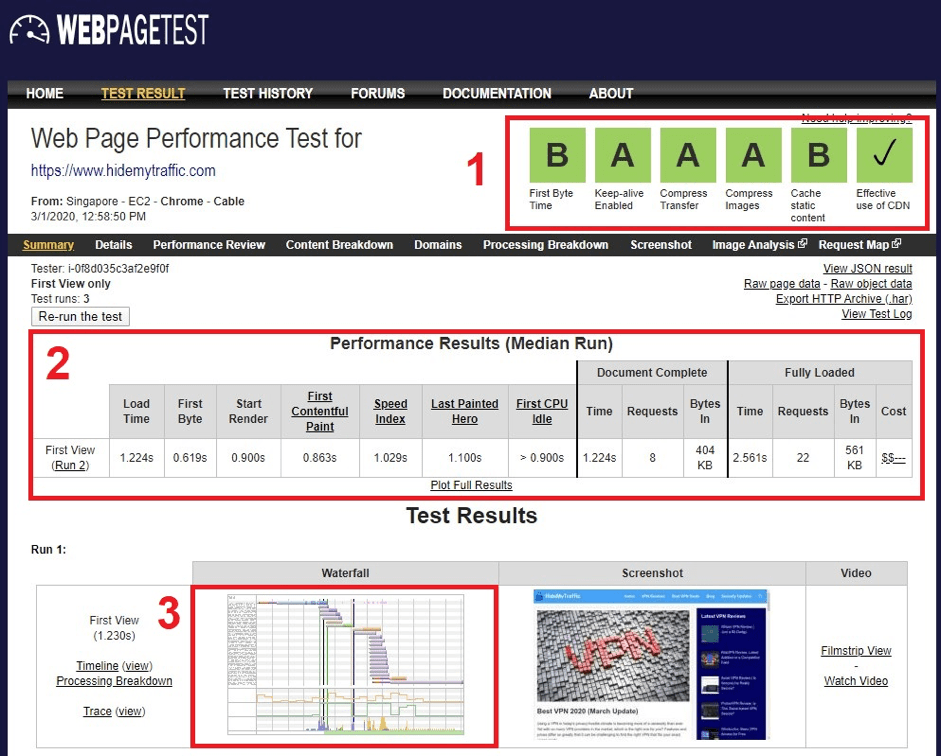Screen dimensions: 941x756
Task: Click the Fully Loaded column header
Action: click(x=820, y=373)
